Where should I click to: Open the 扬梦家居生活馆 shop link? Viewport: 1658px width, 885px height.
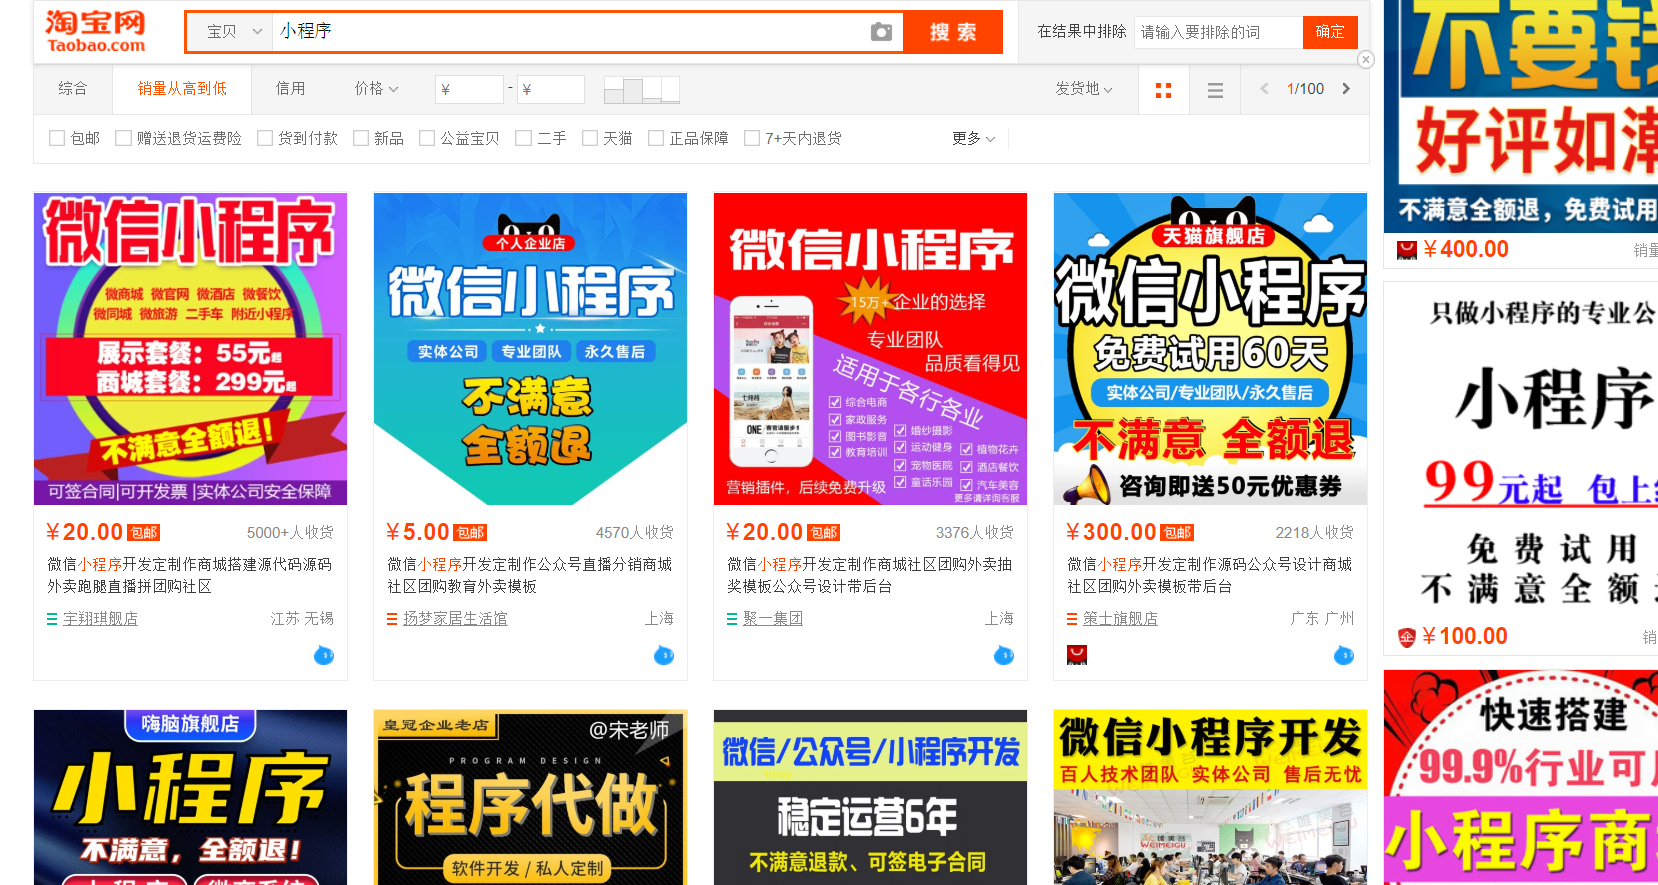[455, 619]
